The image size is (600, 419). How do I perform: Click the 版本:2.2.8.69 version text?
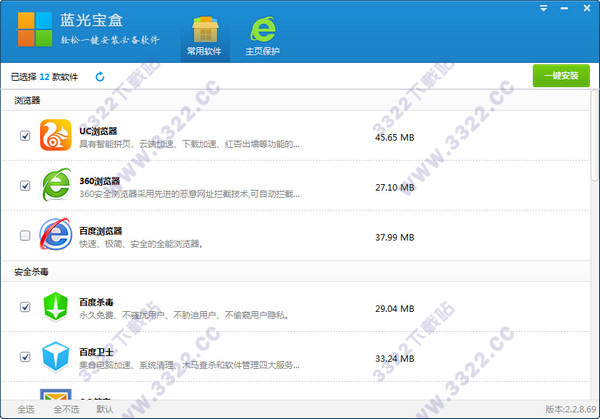coord(571,409)
